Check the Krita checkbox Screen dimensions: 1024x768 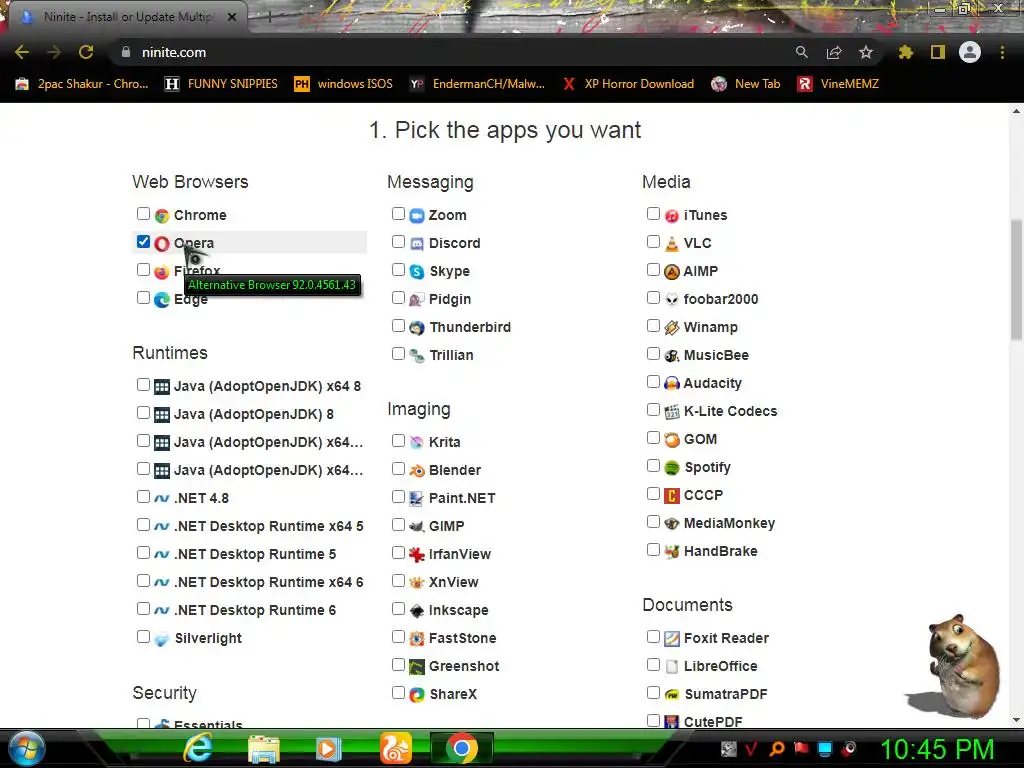point(398,441)
